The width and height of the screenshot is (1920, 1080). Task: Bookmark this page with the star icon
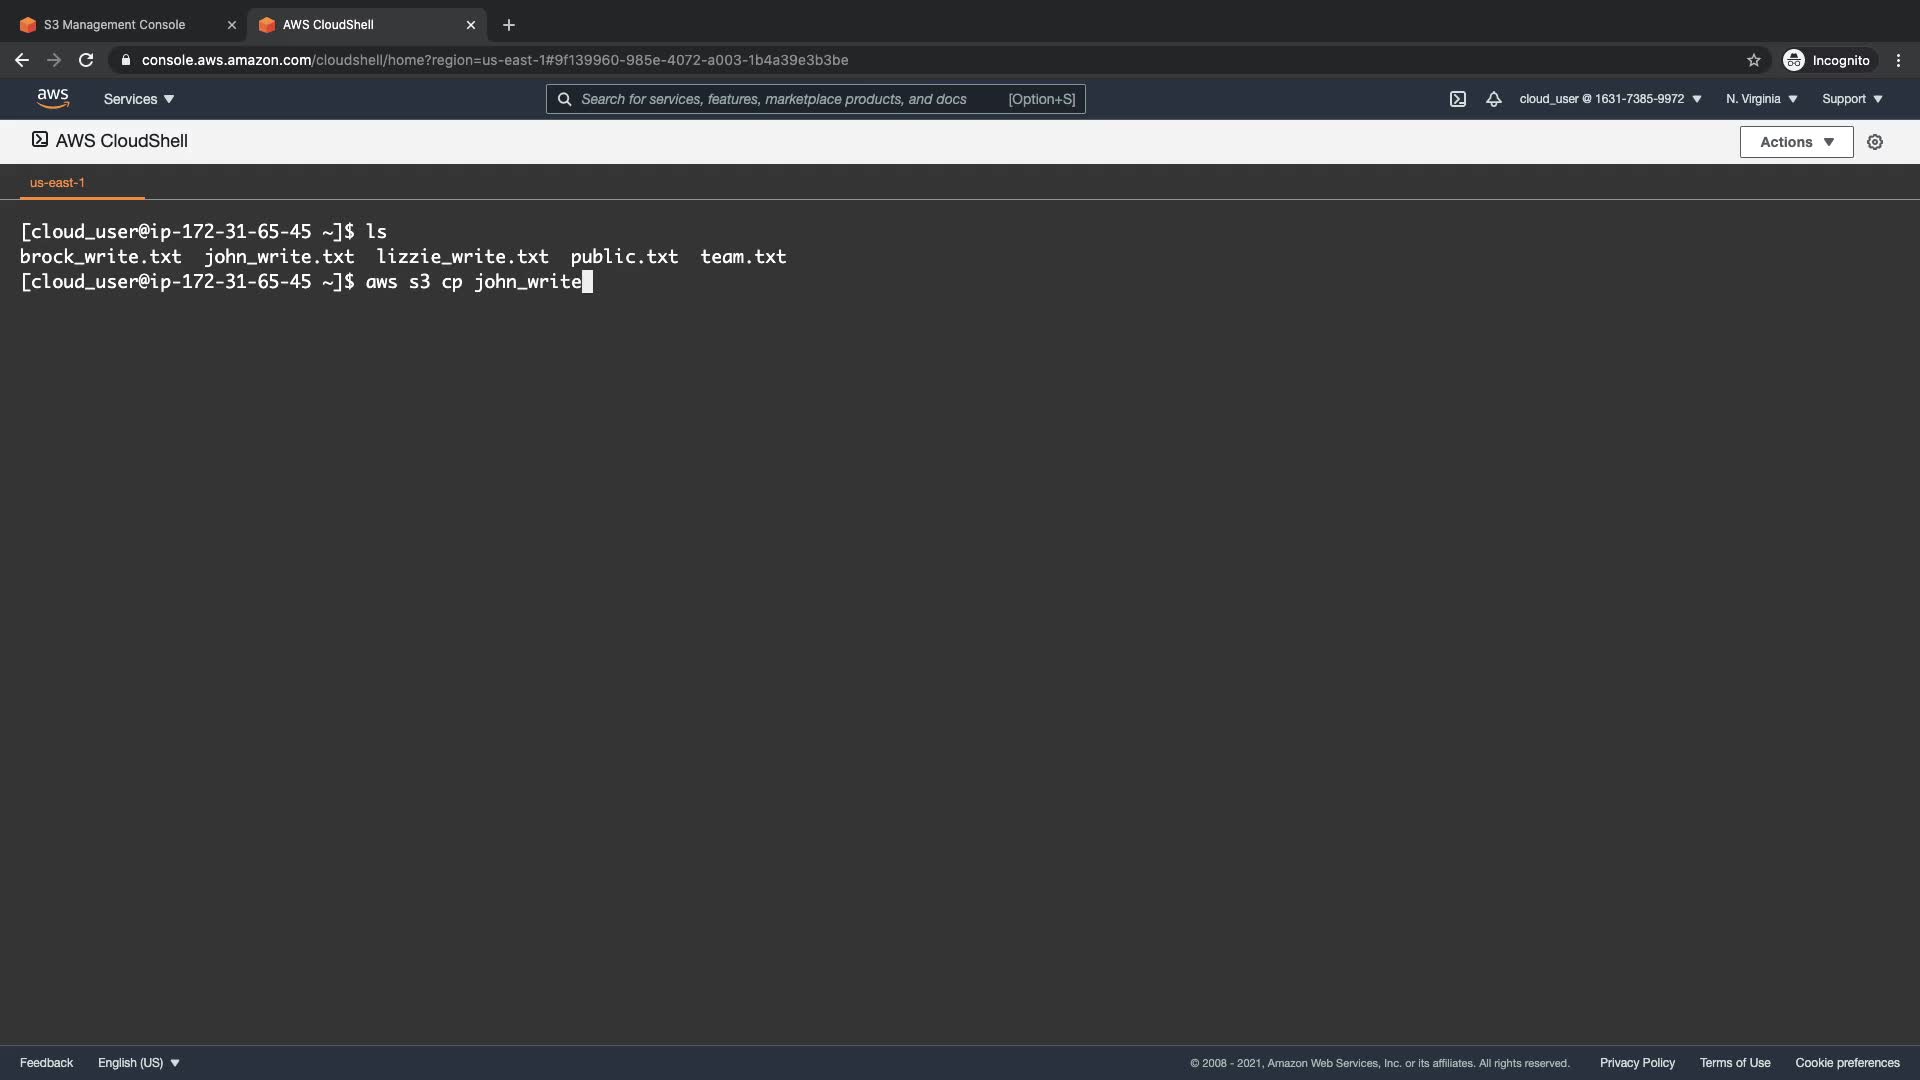[1753, 60]
